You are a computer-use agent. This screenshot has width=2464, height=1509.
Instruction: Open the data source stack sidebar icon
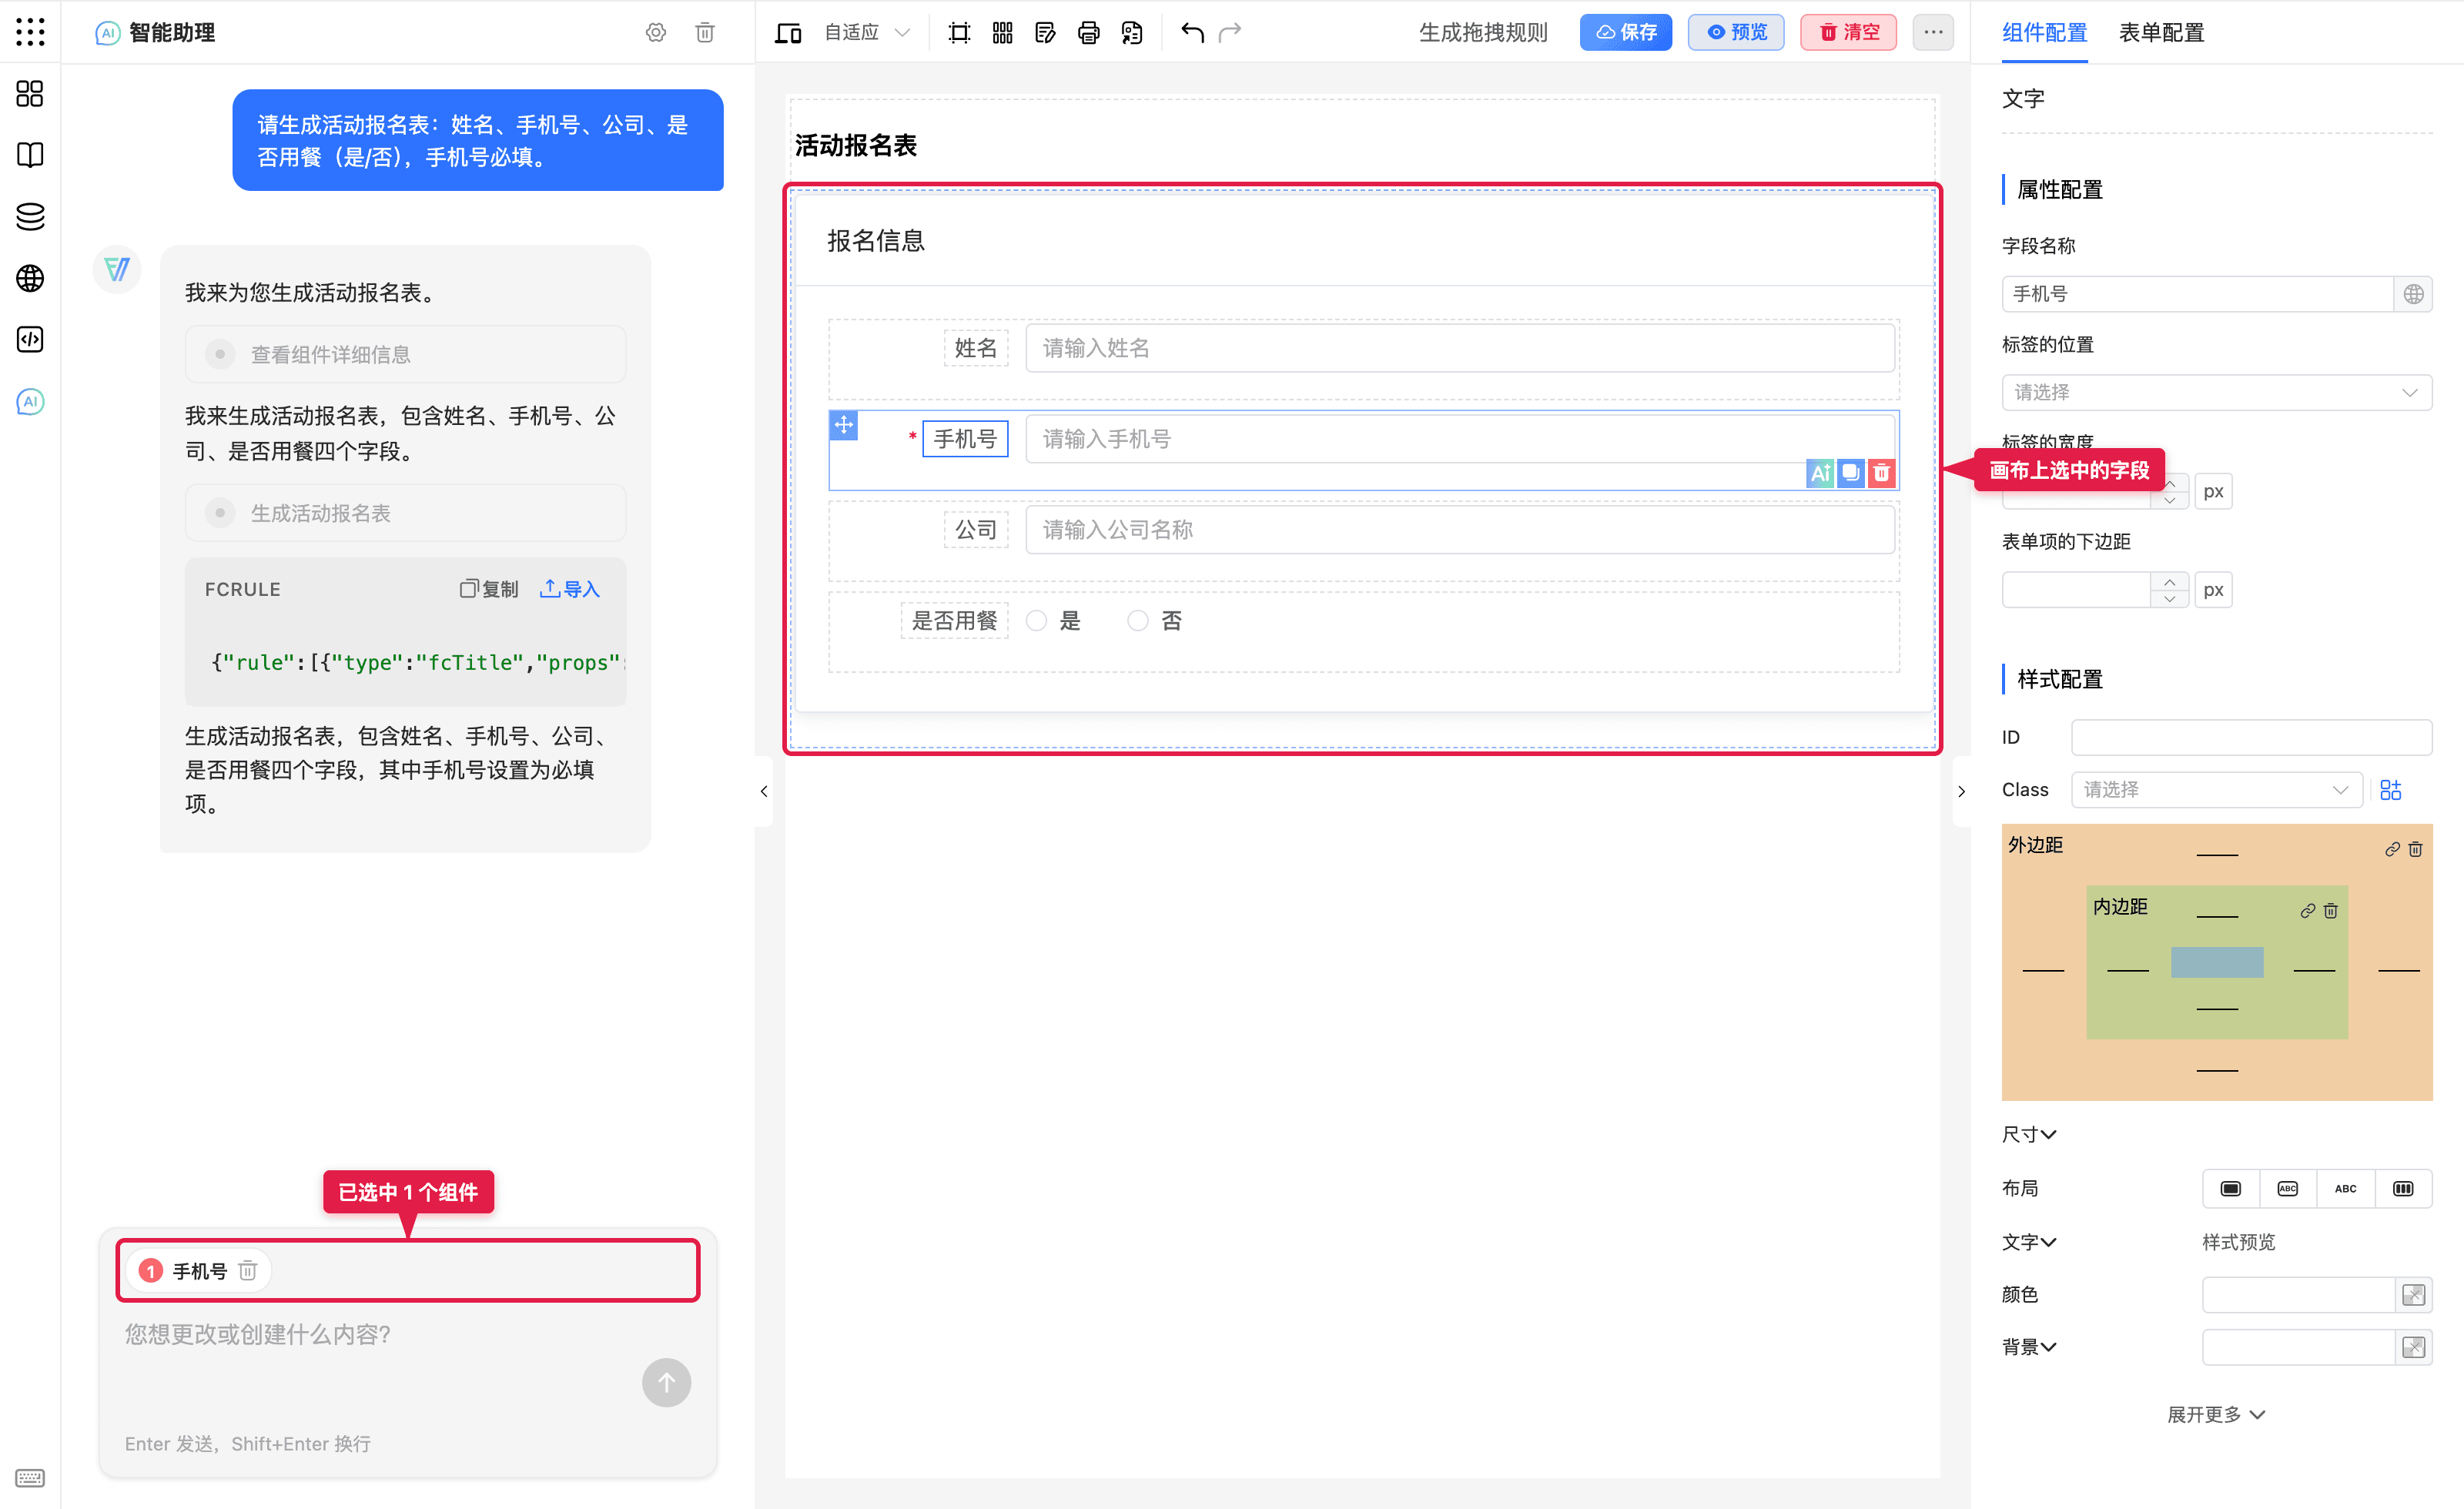[30, 216]
